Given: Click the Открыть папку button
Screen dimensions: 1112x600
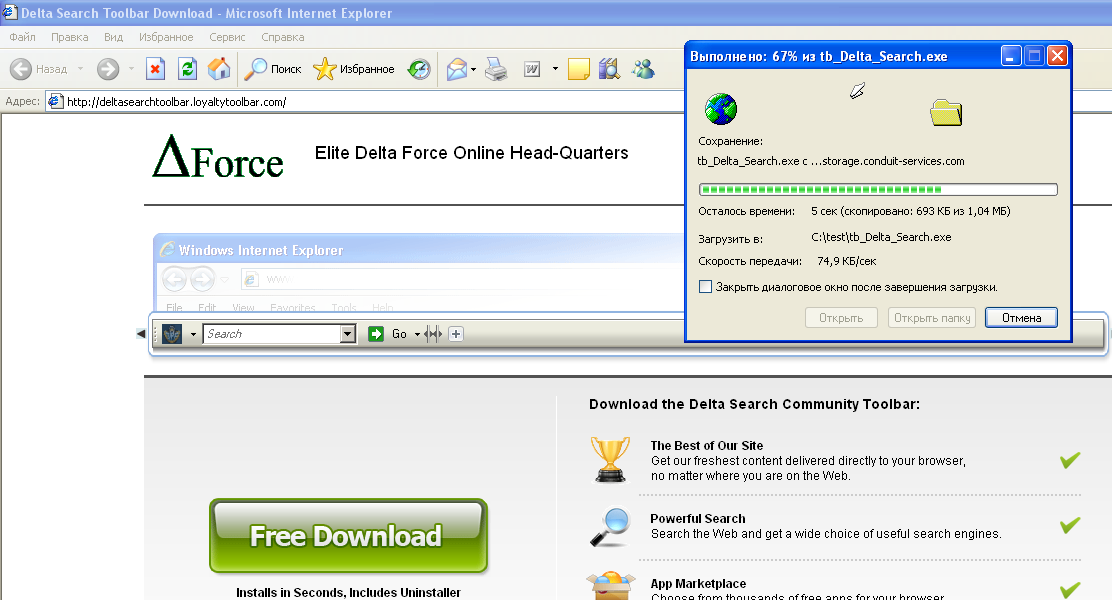Looking at the screenshot, I should 932,318.
